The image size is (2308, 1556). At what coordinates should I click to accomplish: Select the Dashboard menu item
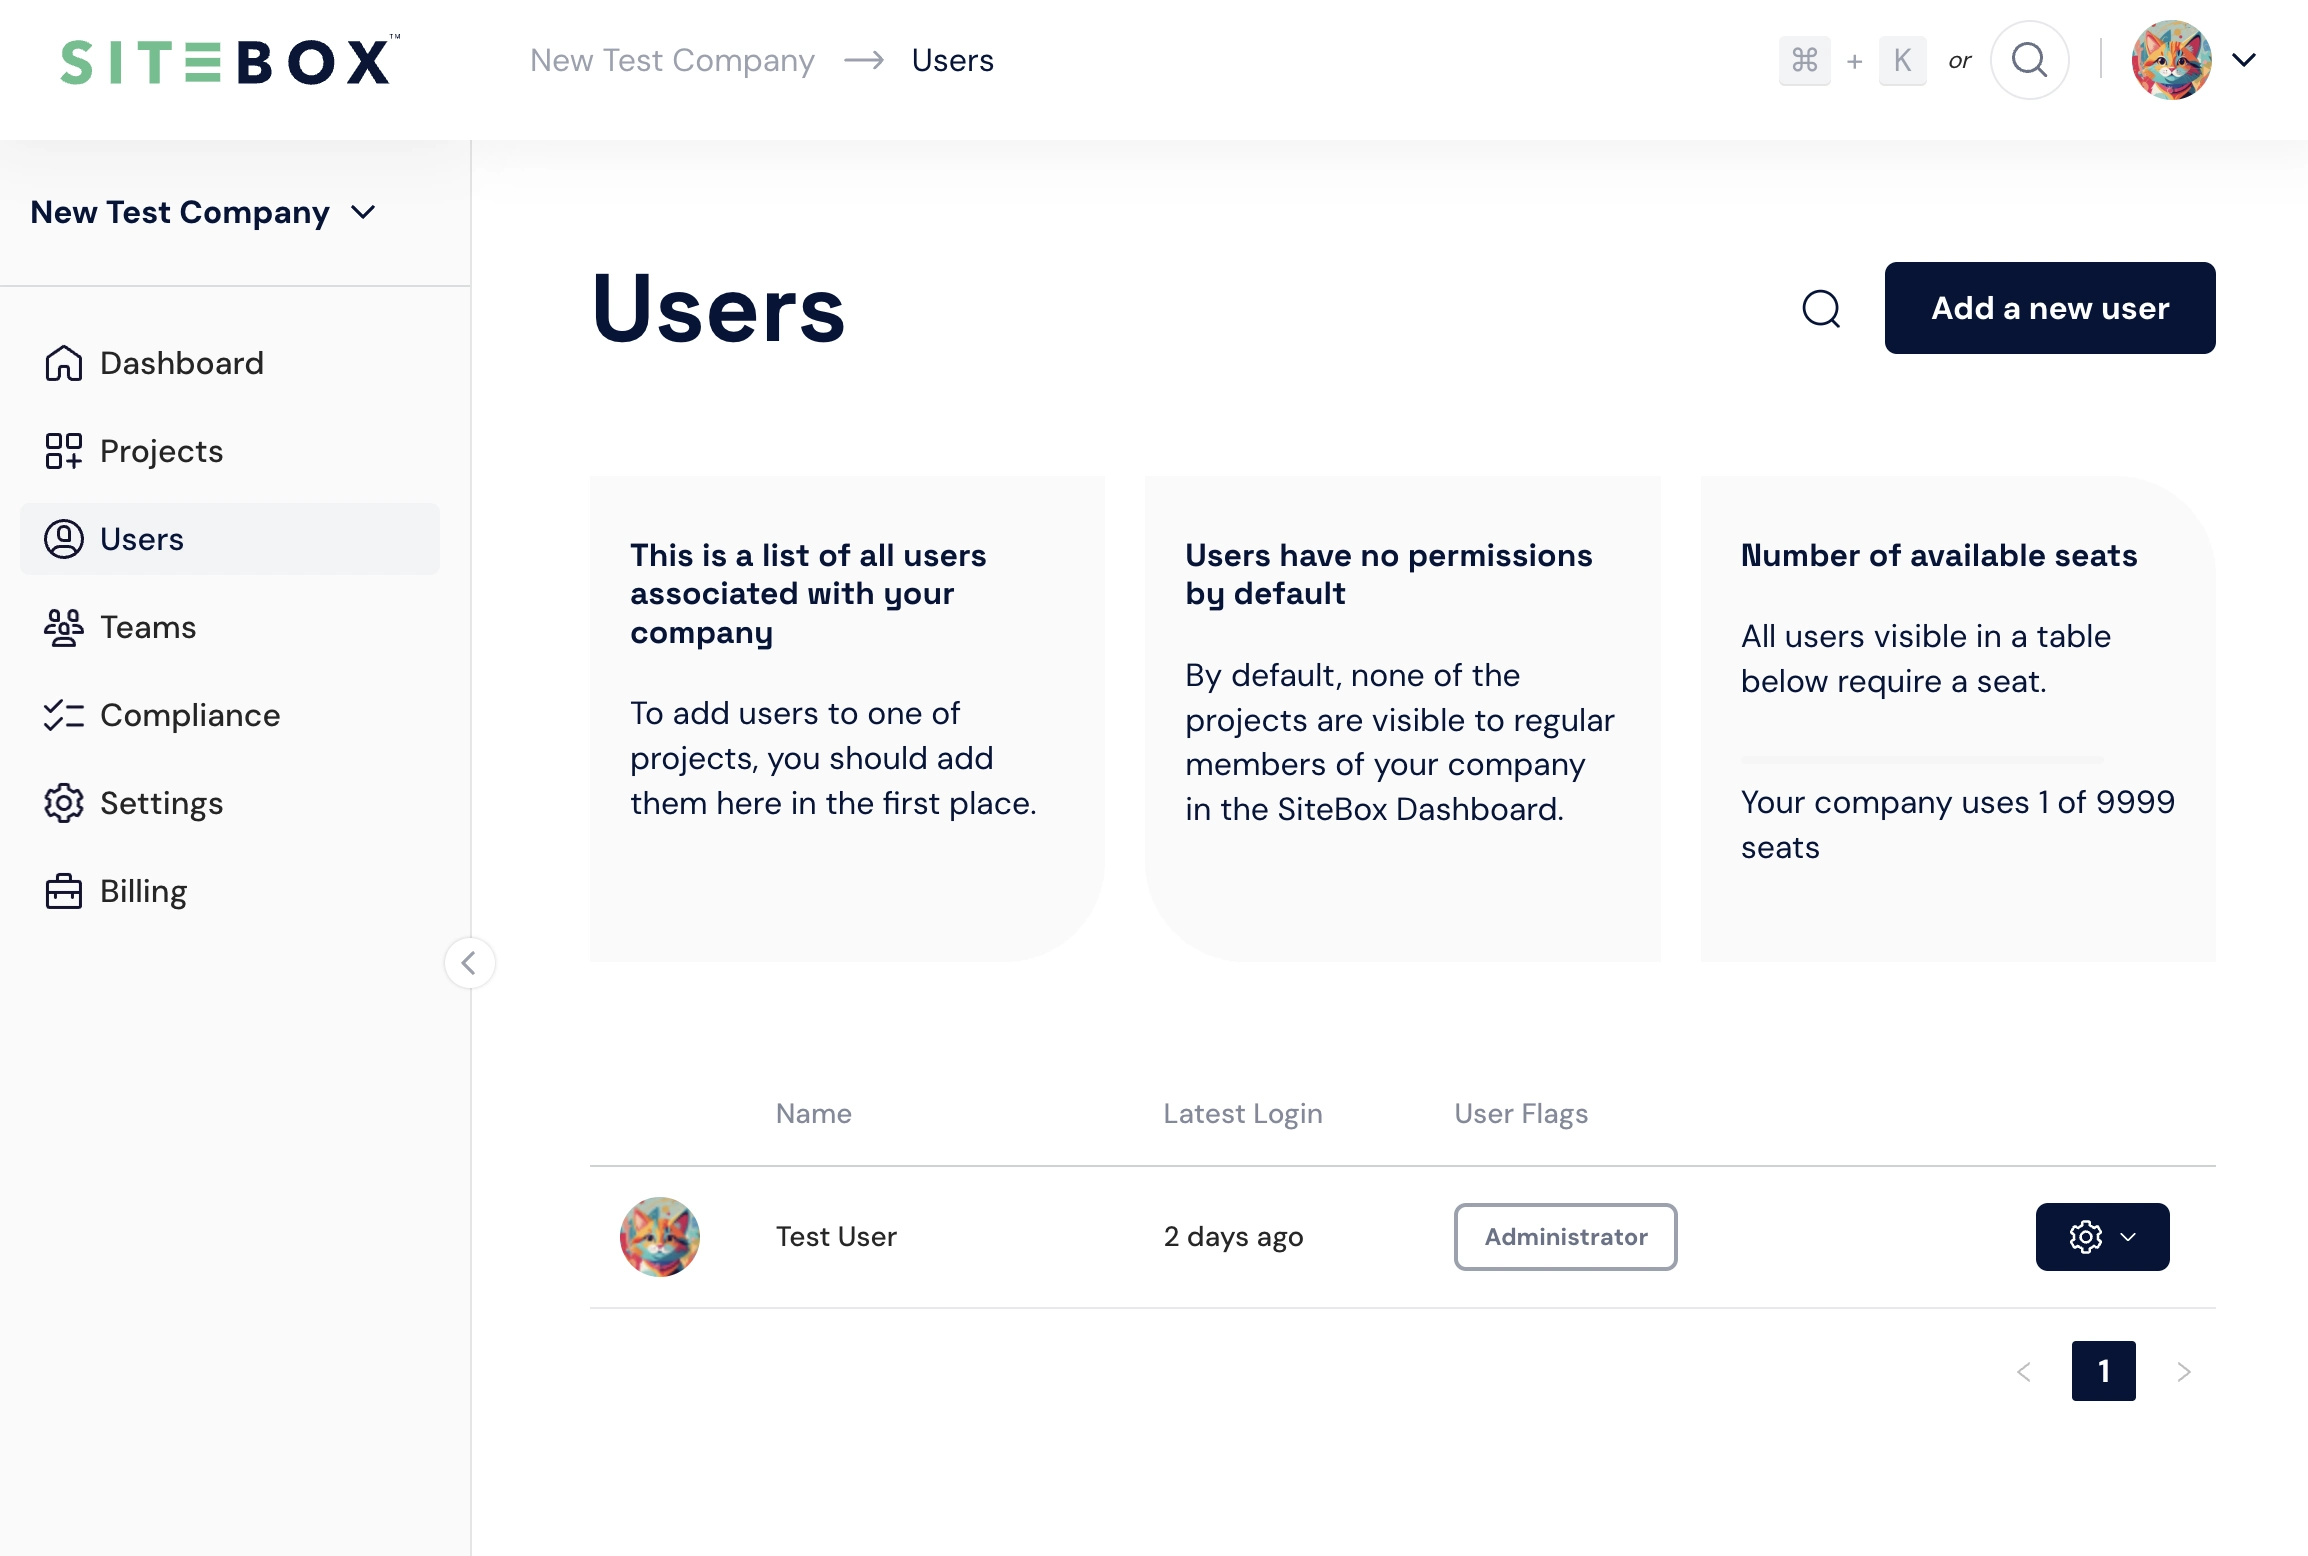coord(181,363)
